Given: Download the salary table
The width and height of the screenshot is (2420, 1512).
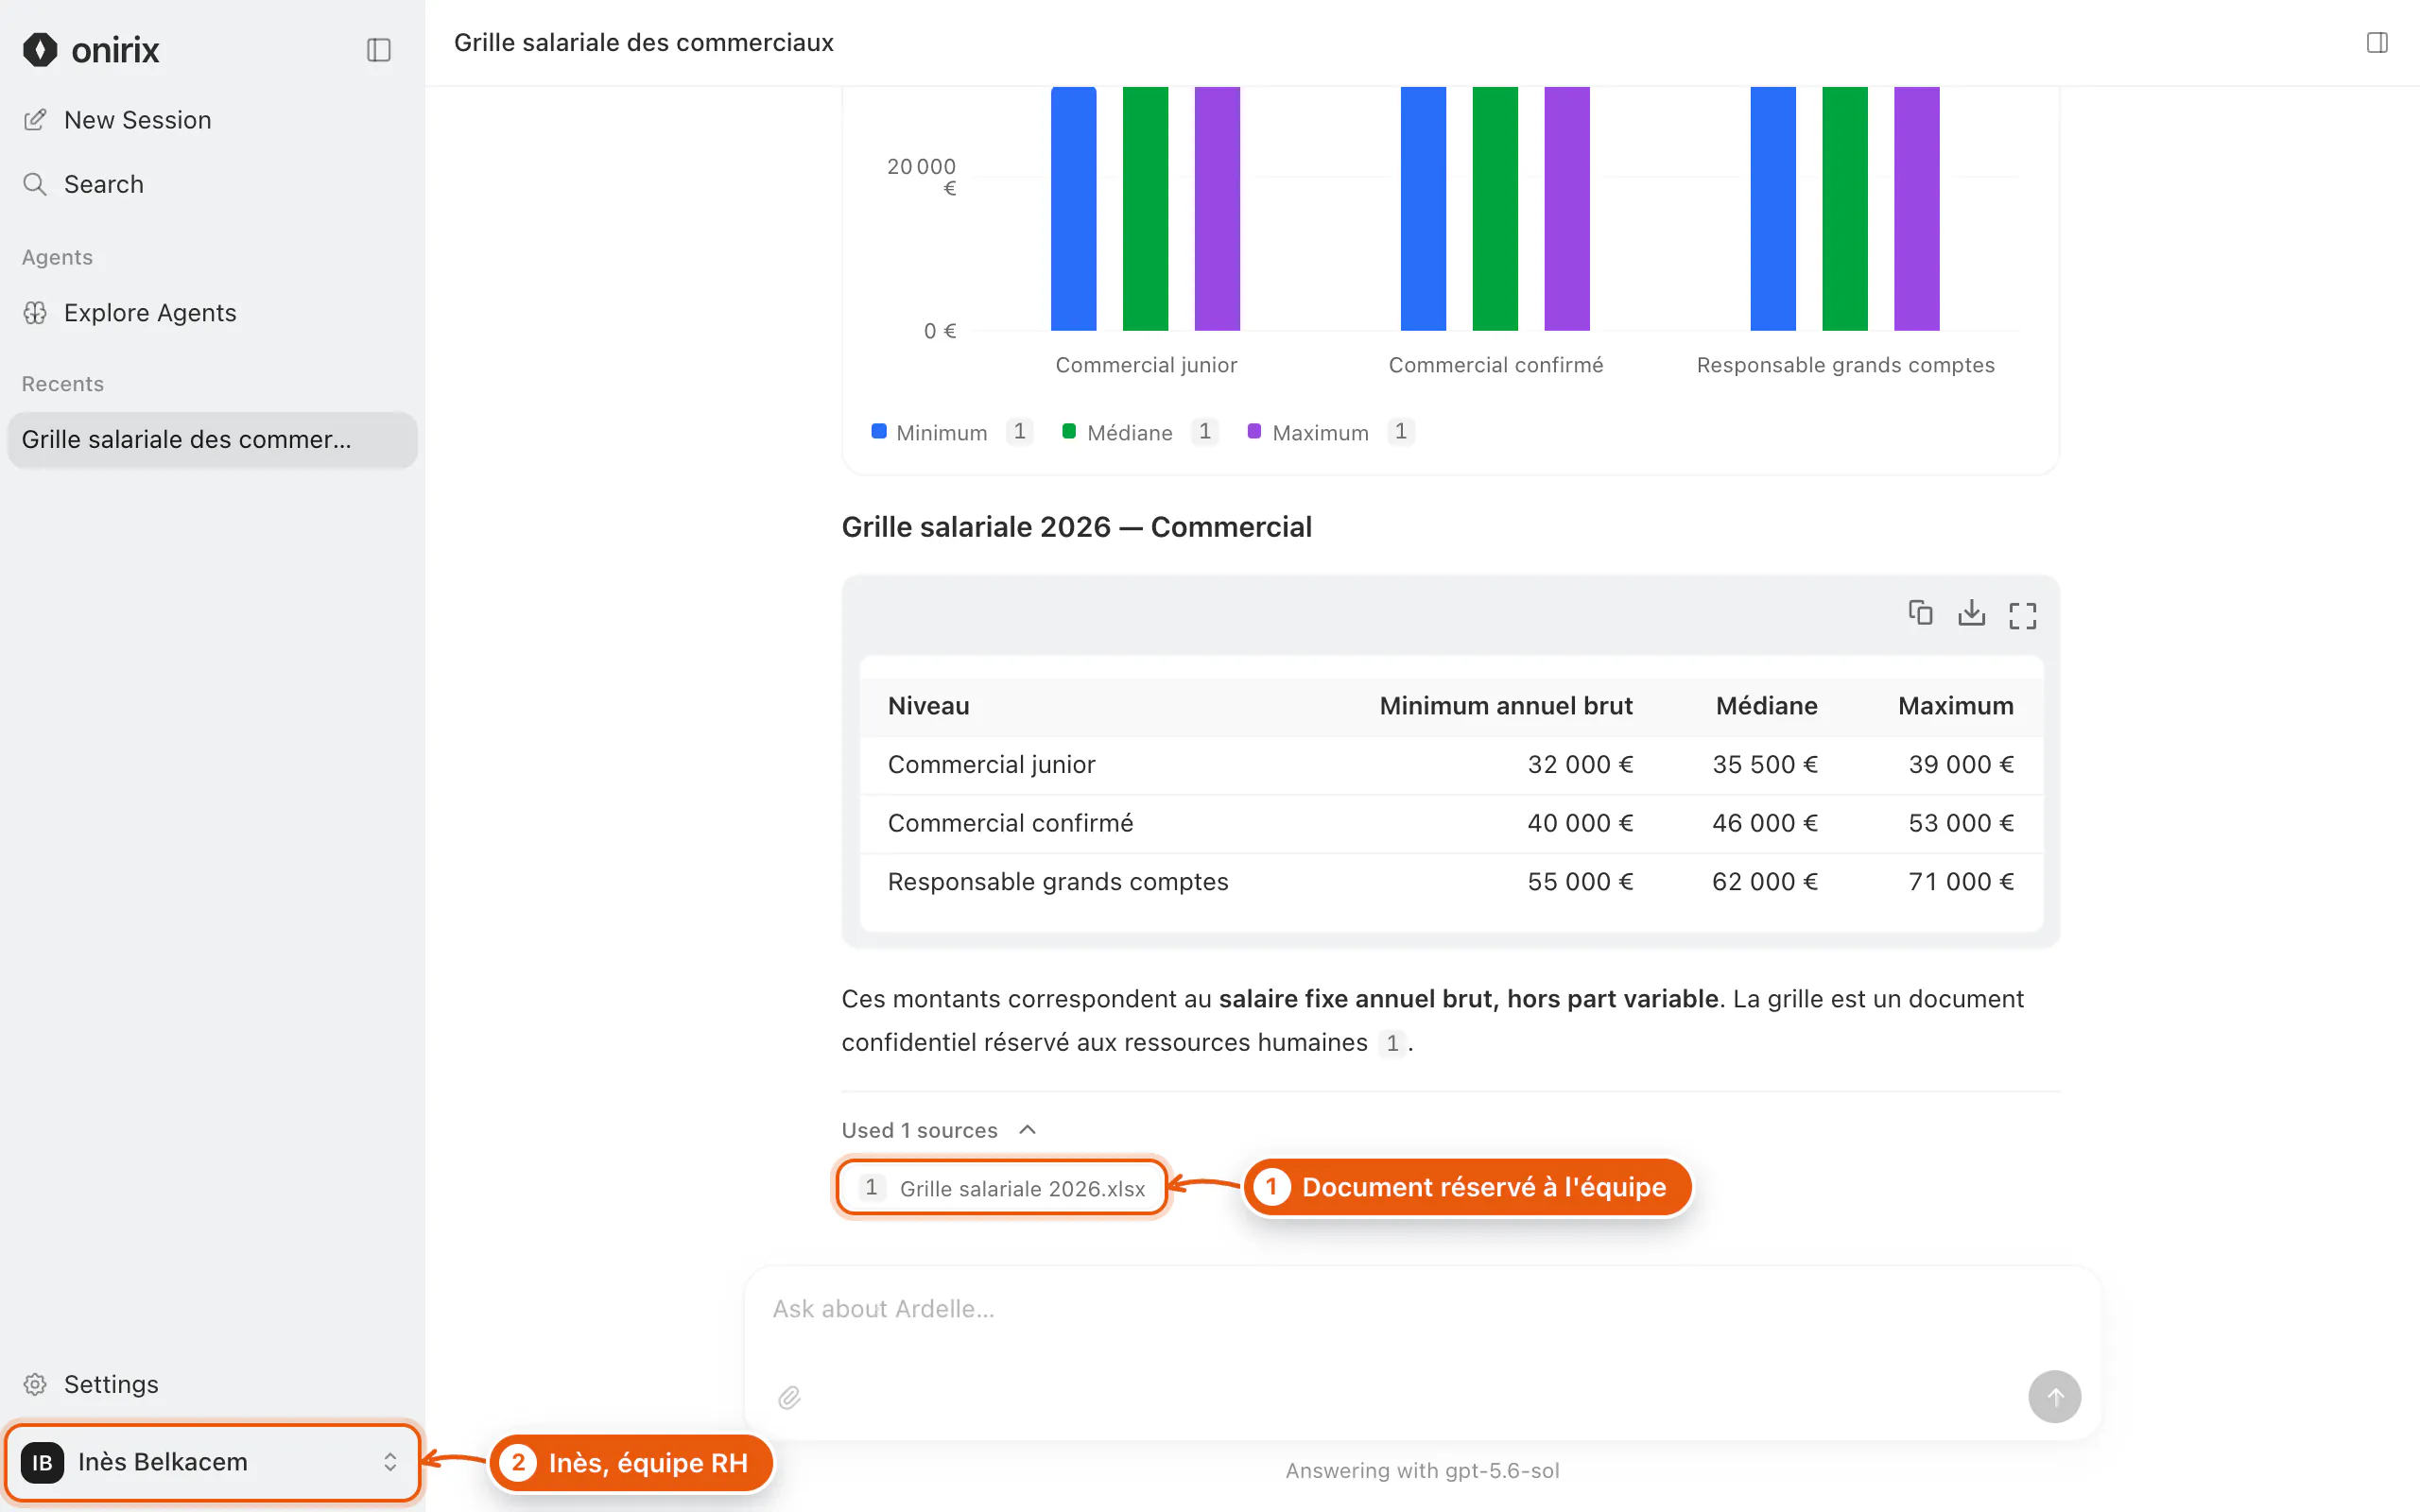Looking at the screenshot, I should (1971, 613).
